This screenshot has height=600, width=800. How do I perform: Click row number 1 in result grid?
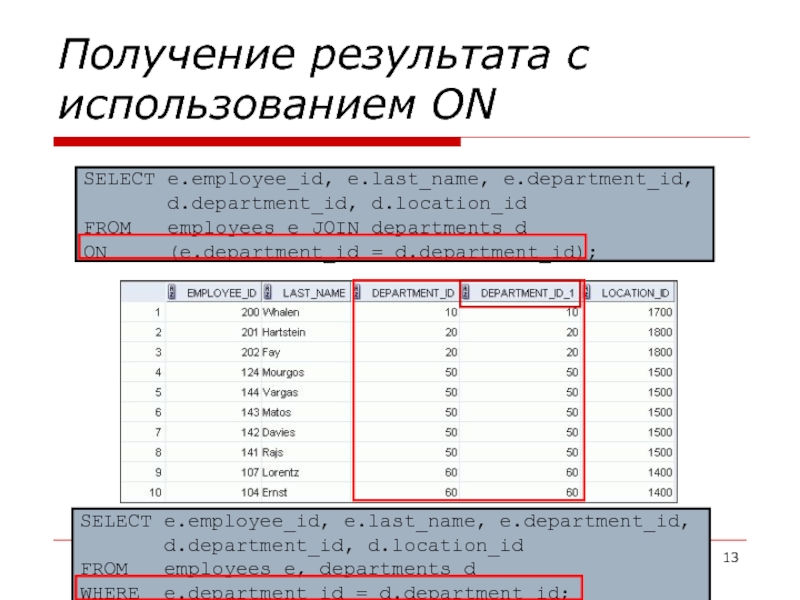click(143, 312)
